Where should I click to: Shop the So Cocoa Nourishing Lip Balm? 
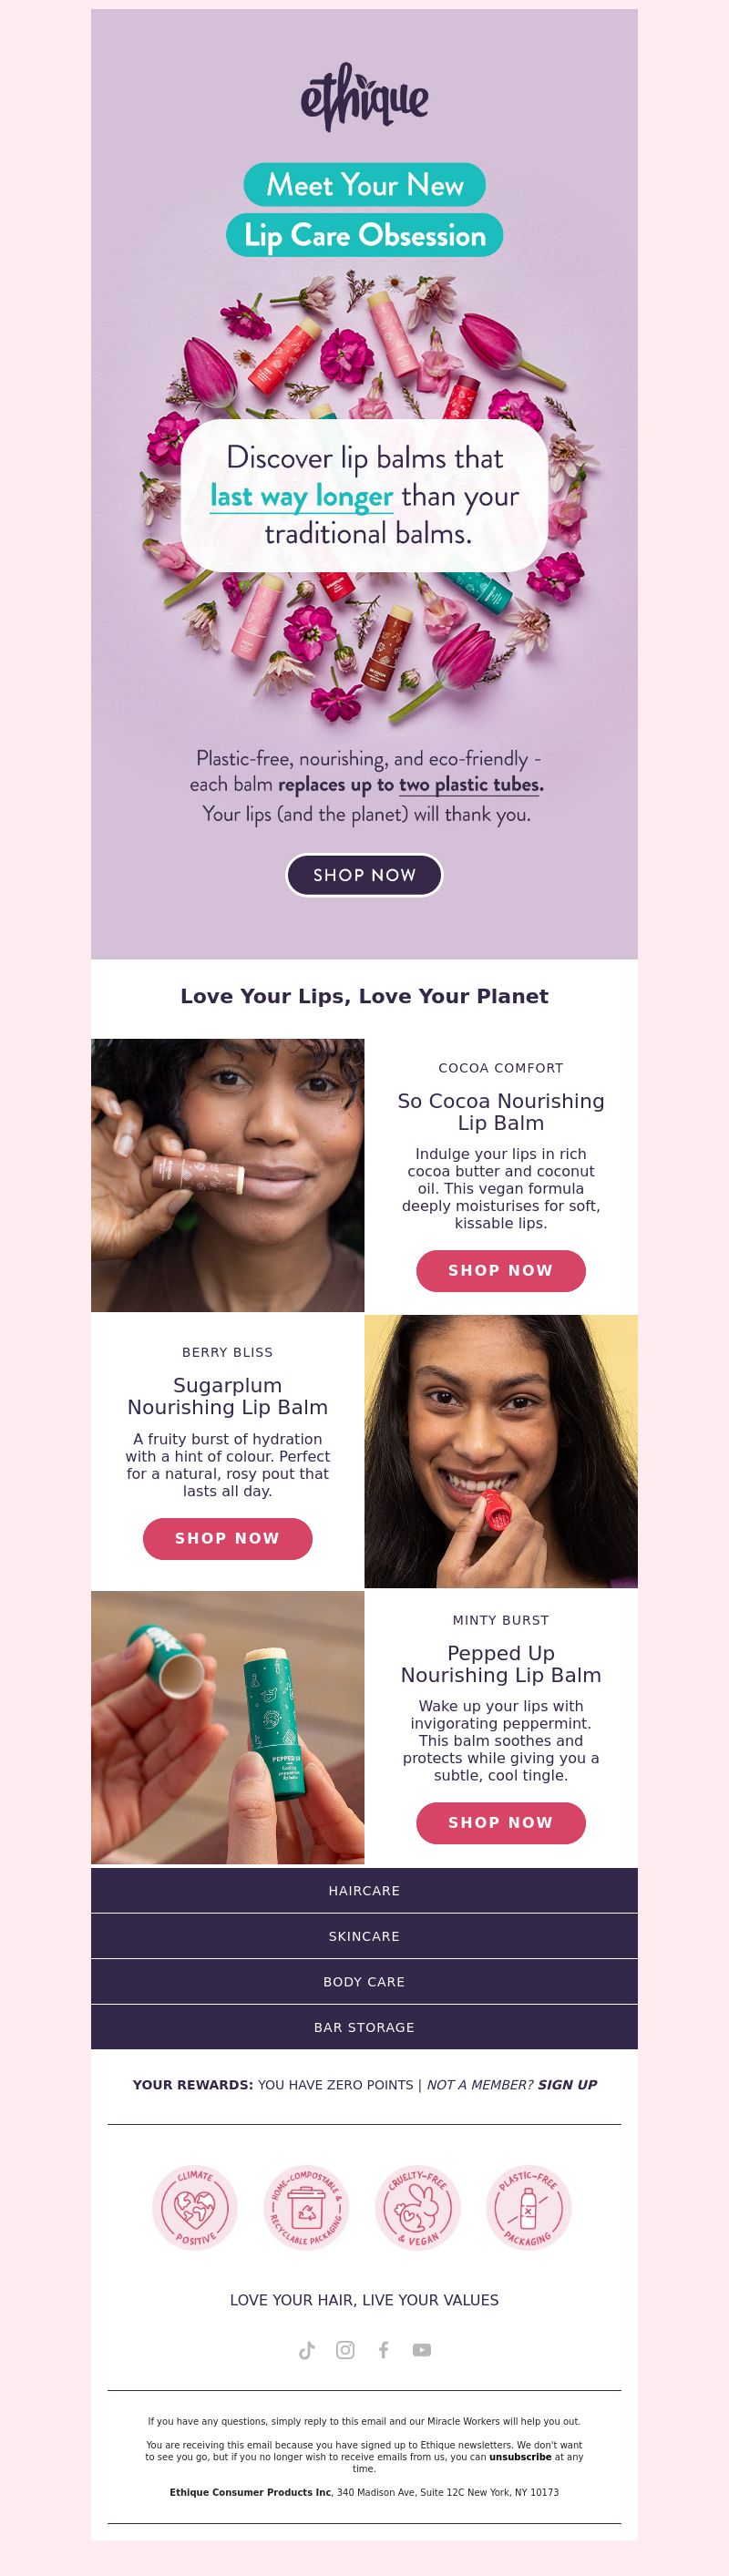point(501,1270)
